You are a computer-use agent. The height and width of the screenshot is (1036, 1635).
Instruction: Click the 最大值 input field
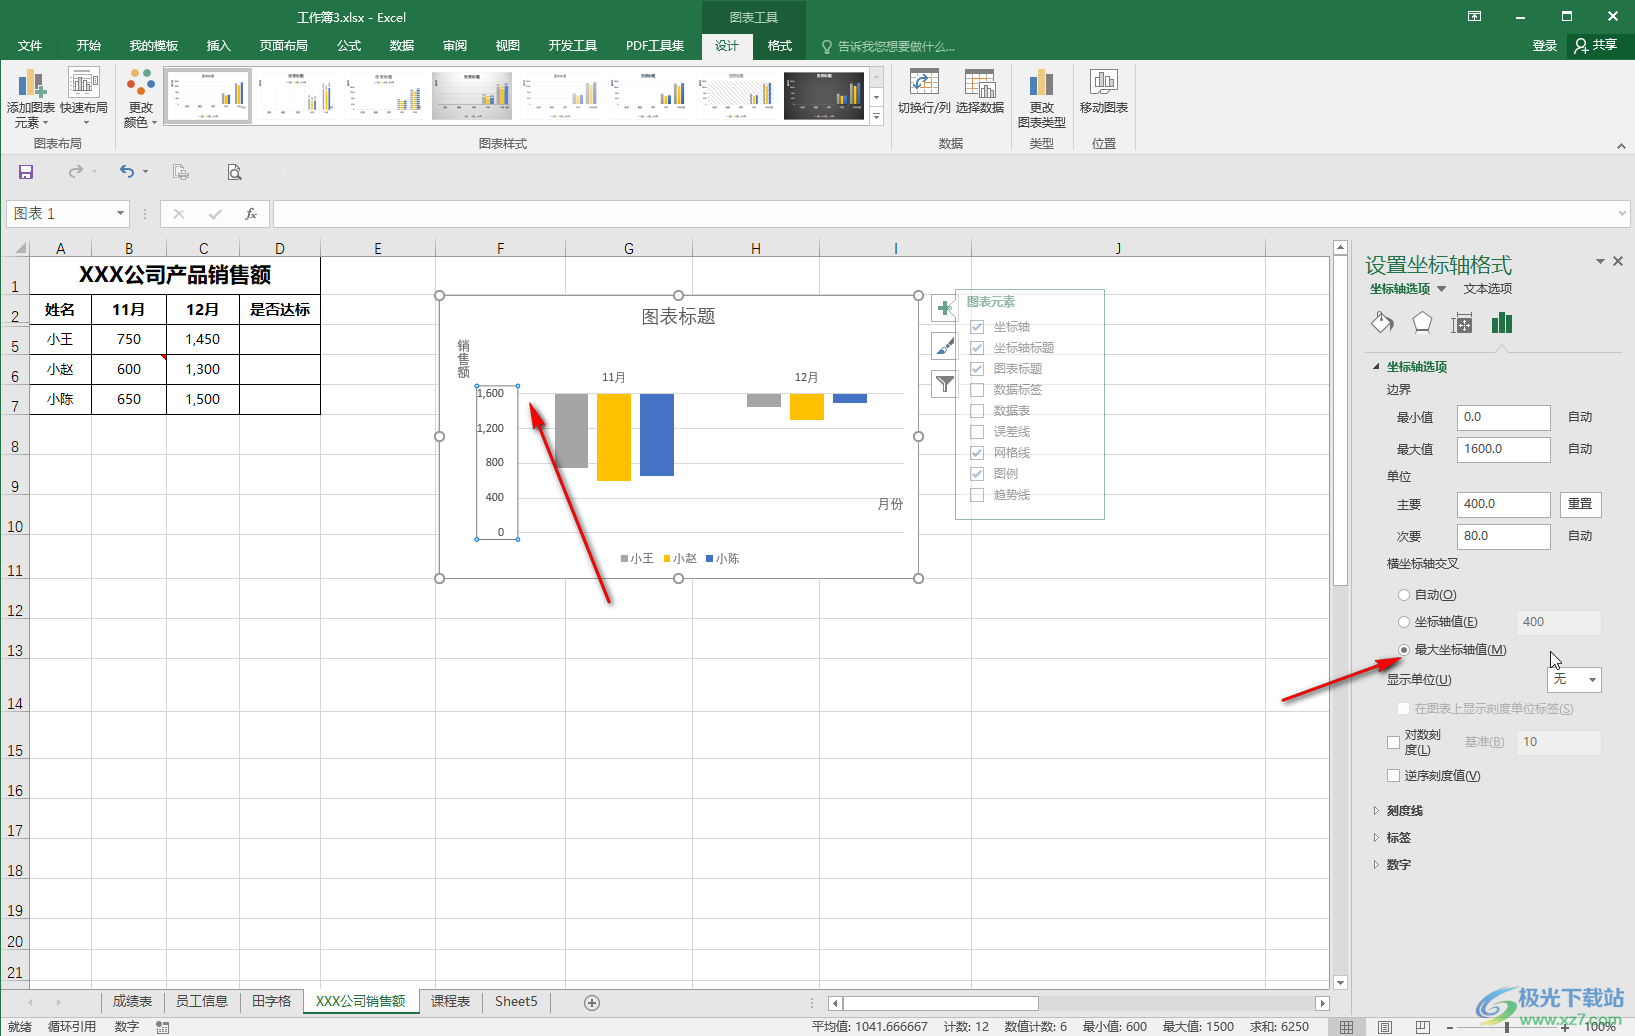tap(1503, 449)
